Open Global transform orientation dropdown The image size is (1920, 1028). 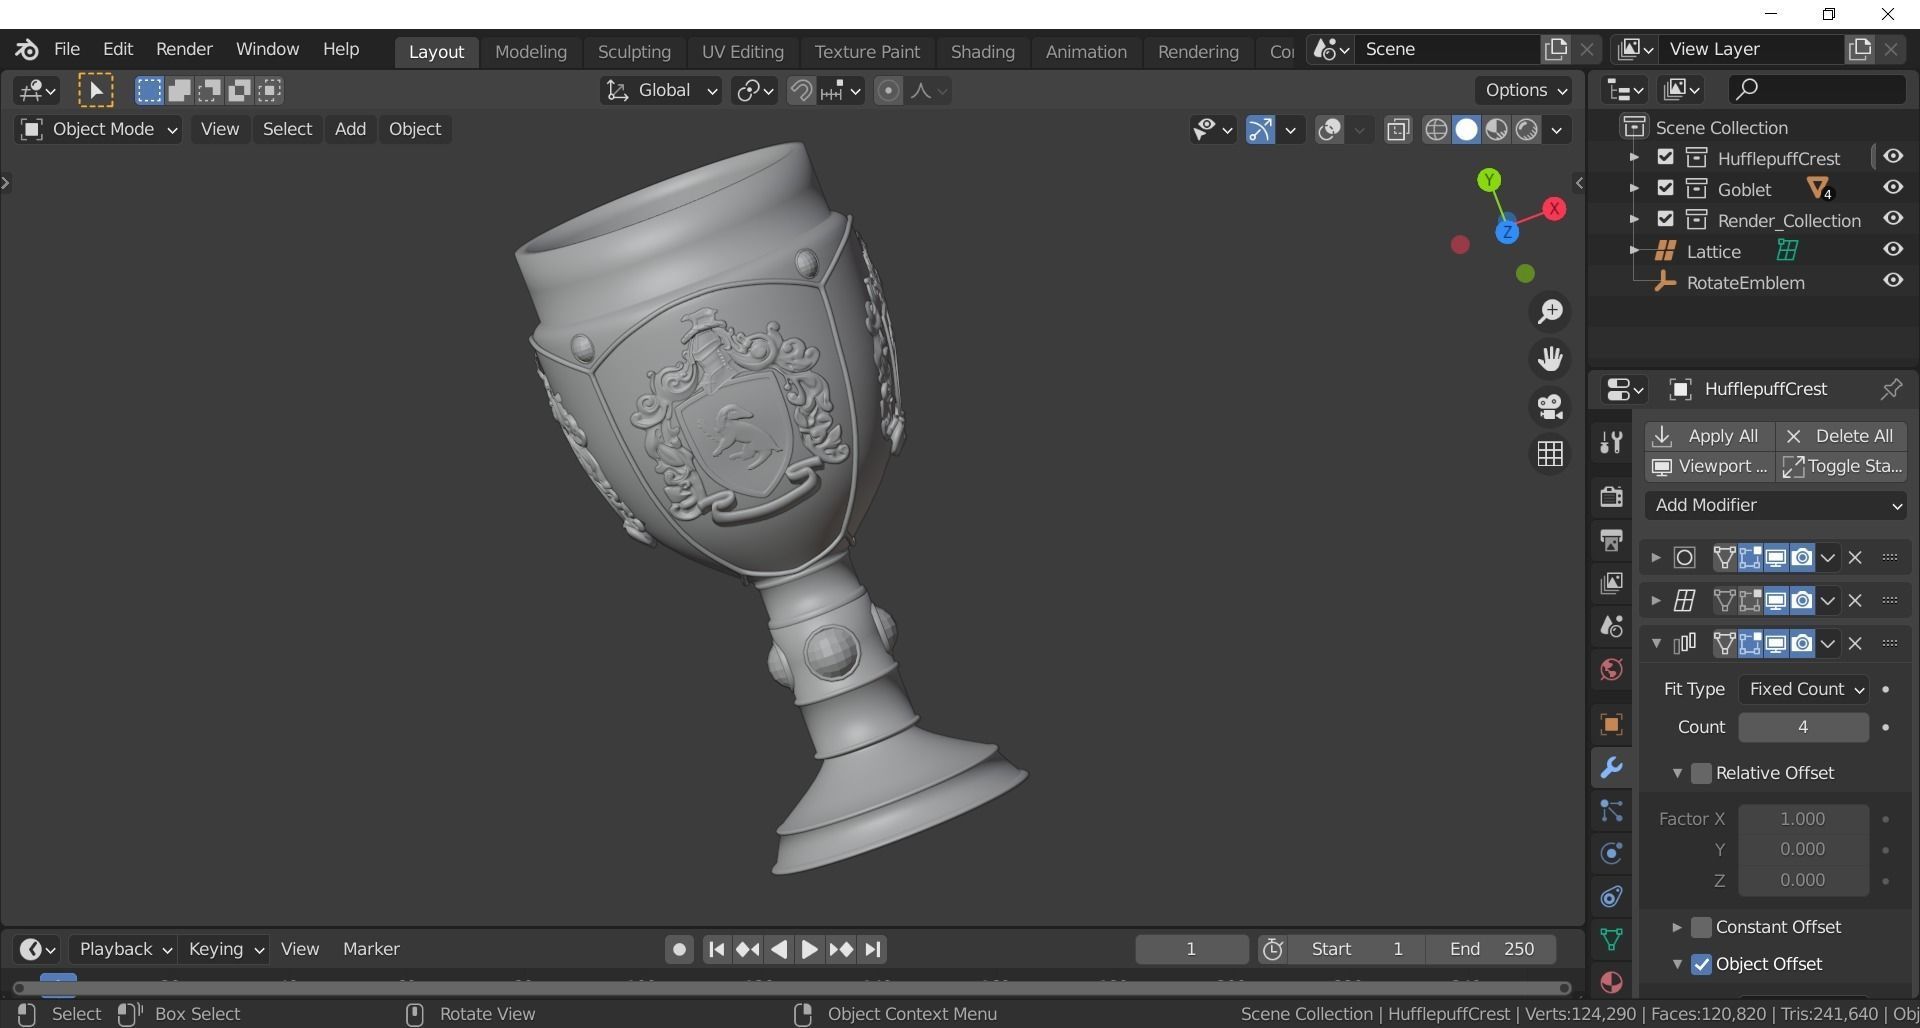[661, 91]
